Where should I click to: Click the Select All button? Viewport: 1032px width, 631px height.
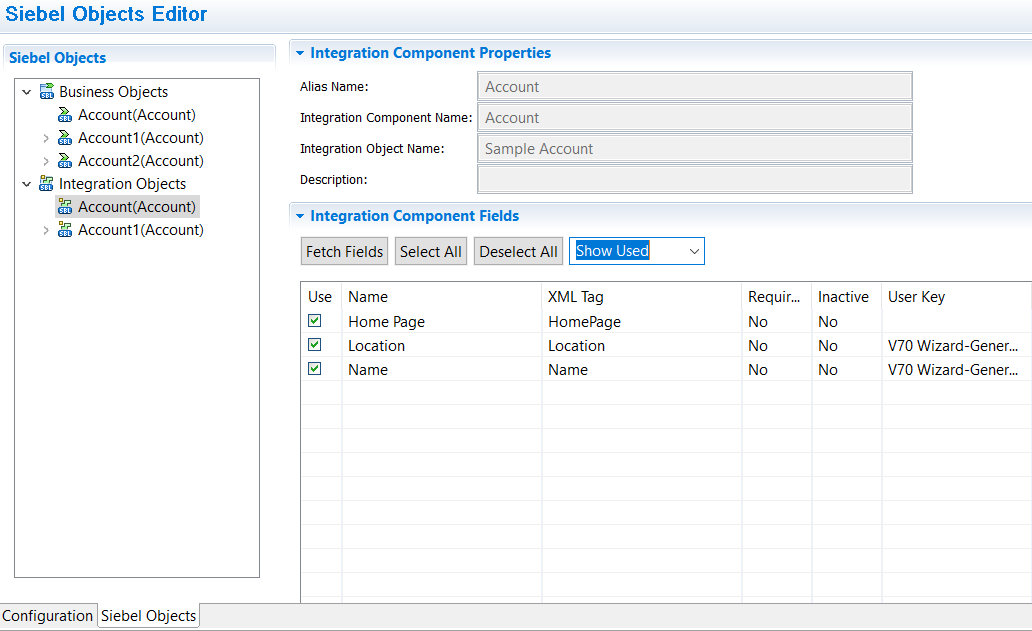(430, 251)
